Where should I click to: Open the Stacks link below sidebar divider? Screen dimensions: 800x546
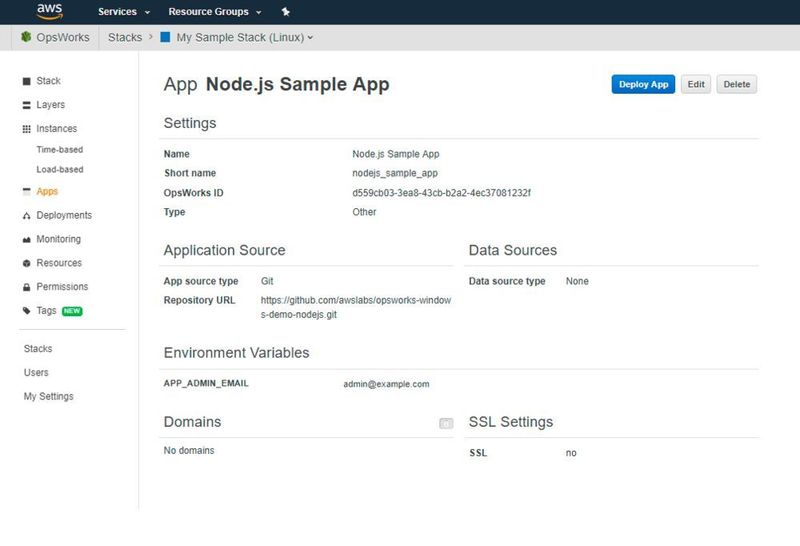point(38,349)
